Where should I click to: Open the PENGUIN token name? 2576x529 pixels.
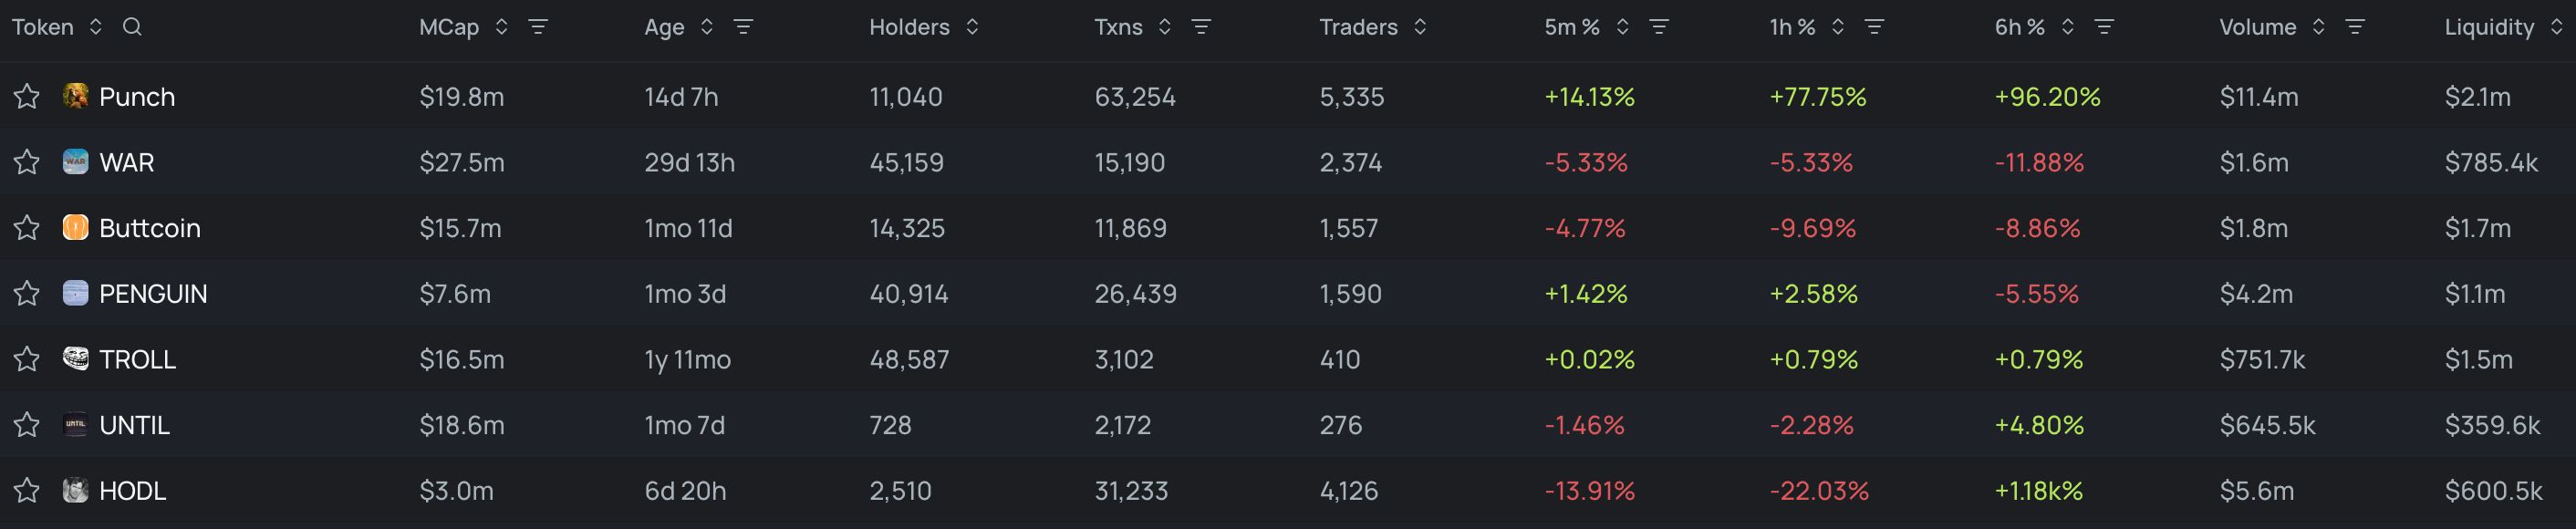click(x=153, y=294)
